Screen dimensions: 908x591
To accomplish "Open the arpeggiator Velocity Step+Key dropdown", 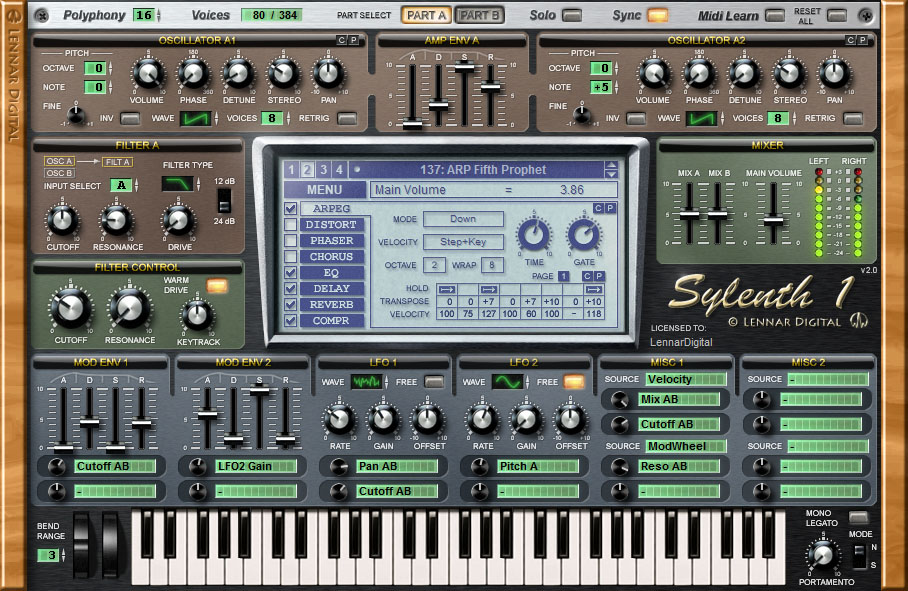I will tap(463, 242).
